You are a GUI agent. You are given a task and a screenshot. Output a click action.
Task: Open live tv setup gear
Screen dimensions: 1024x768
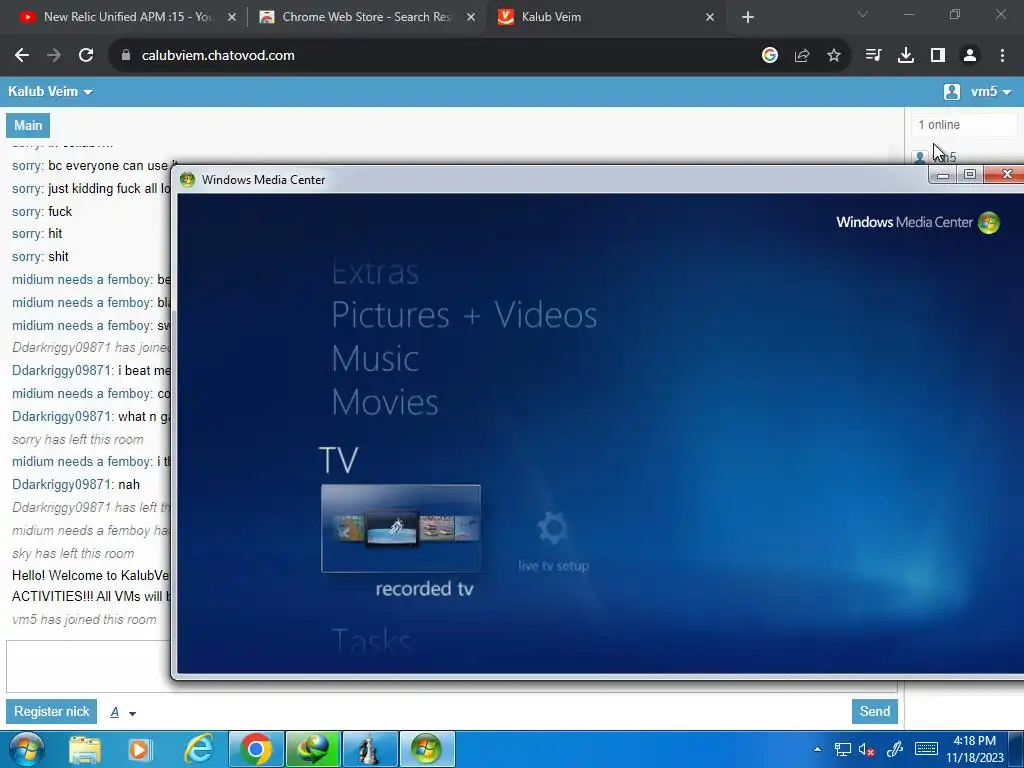click(x=553, y=528)
